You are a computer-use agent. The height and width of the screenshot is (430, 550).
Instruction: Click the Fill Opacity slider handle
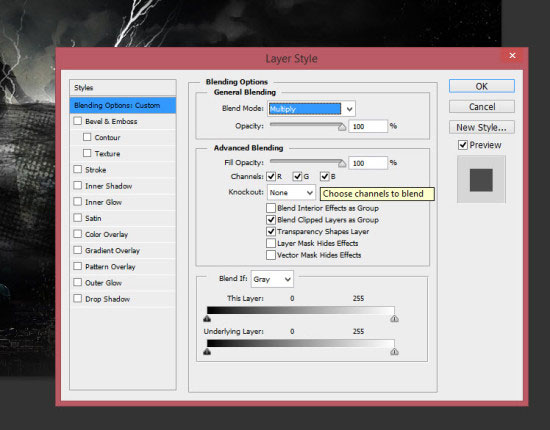click(342, 163)
